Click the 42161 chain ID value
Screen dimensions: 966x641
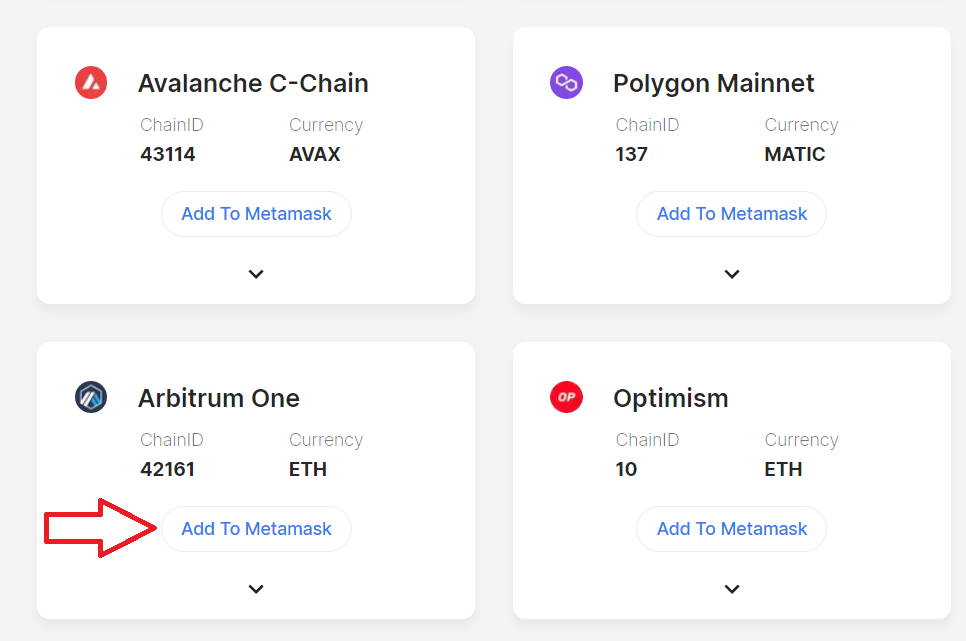pos(168,469)
